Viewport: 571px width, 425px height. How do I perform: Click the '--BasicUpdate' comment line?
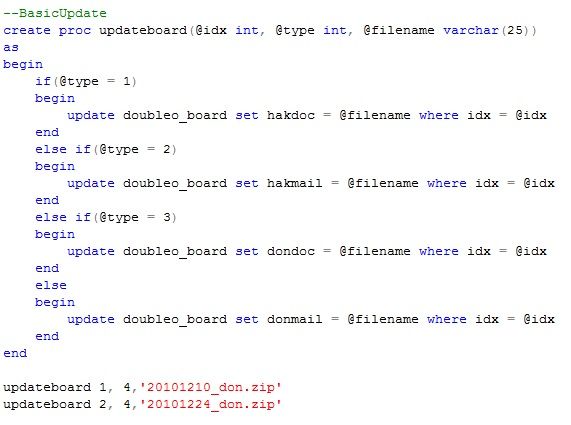point(55,13)
